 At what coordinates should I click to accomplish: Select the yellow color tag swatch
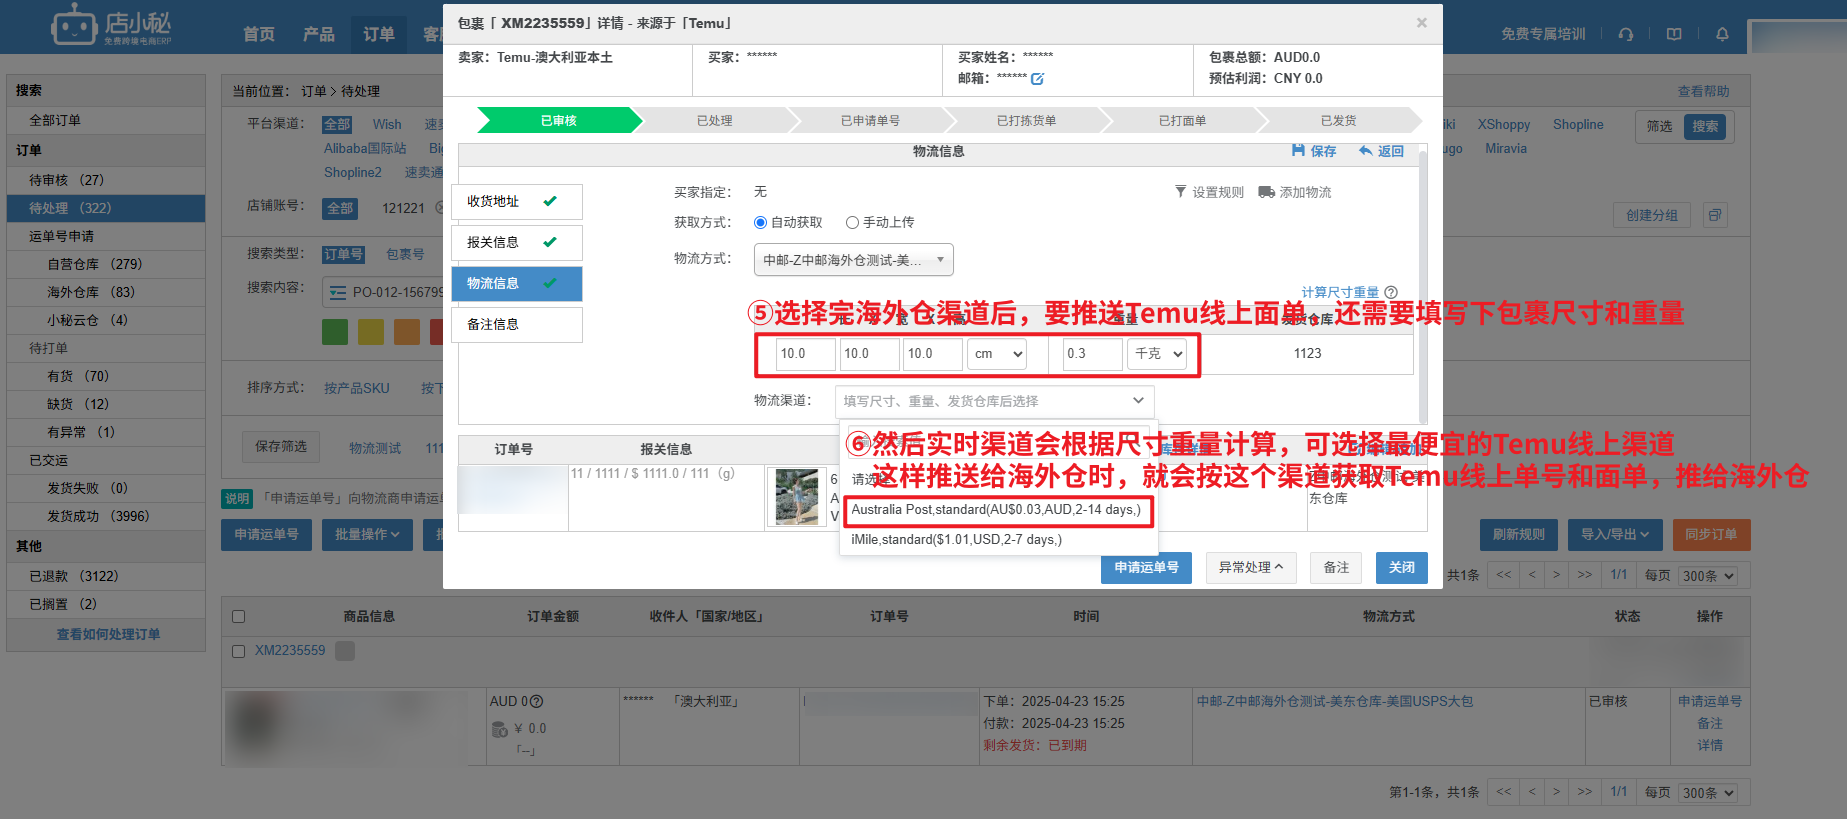[371, 332]
